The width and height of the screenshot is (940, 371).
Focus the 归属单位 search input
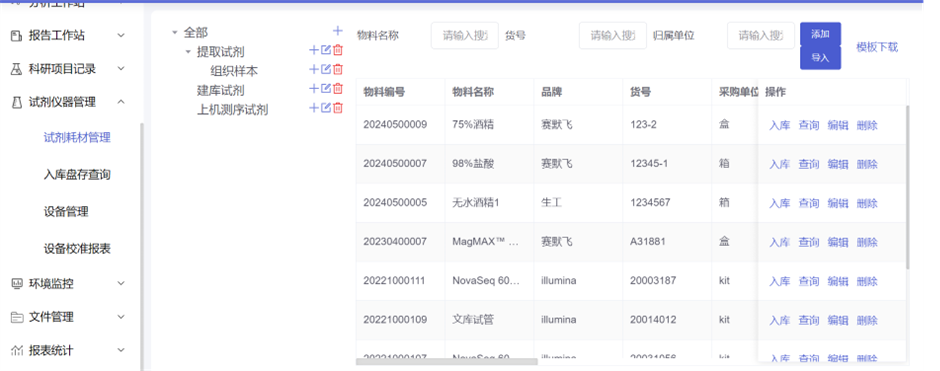click(761, 35)
